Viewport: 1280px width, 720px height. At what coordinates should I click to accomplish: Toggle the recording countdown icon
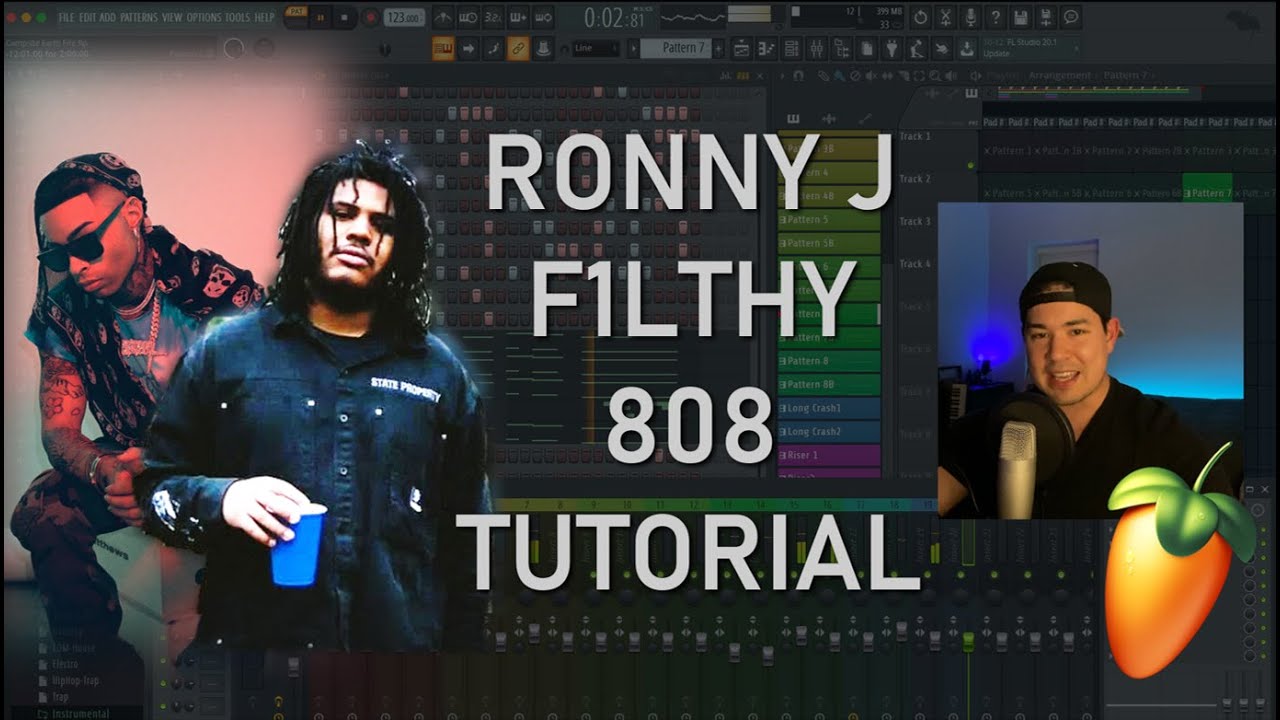point(493,17)
